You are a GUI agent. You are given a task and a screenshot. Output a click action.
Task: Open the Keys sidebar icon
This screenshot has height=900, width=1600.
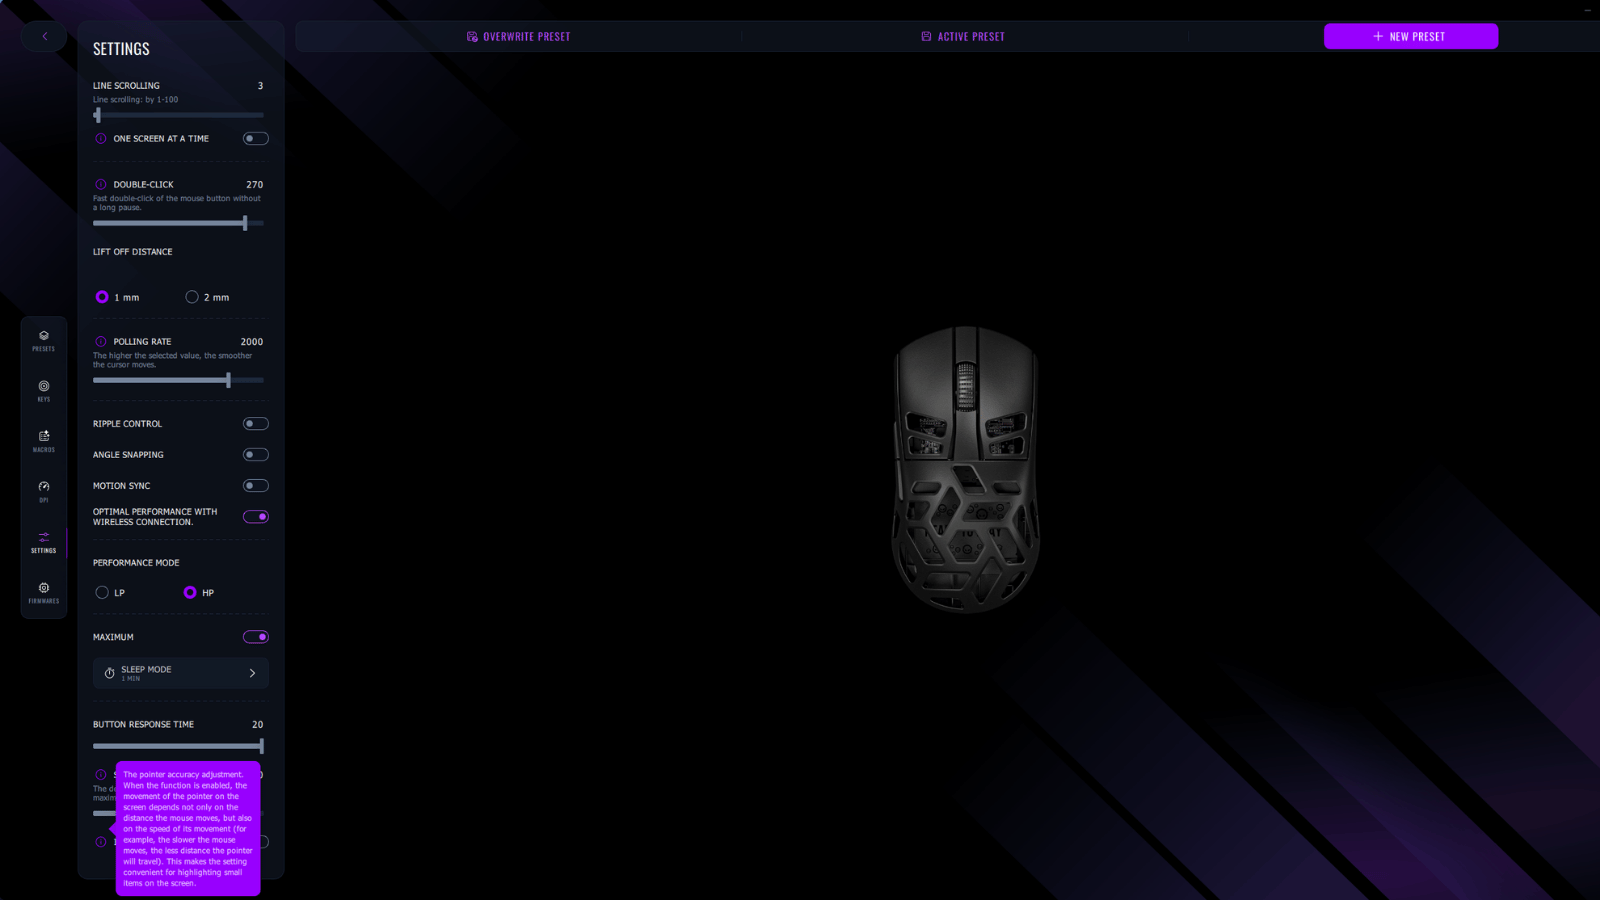click(44, 390)
